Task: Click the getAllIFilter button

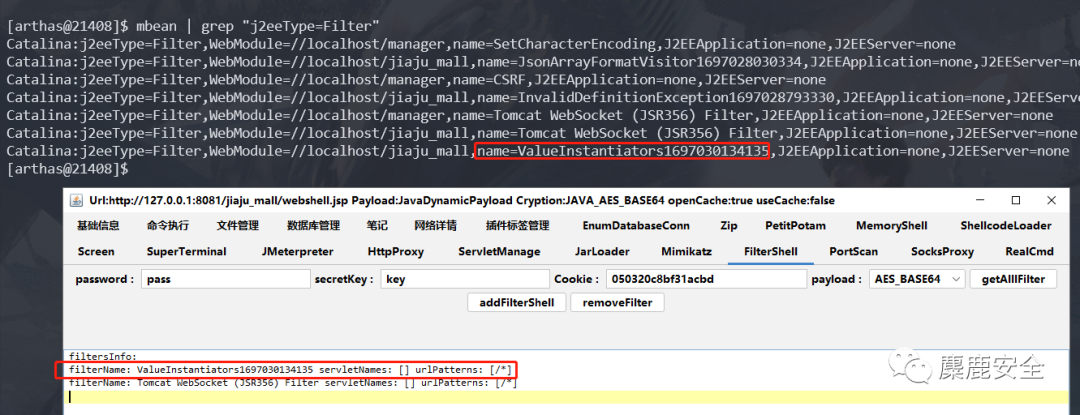Action: click(1013, 279)
